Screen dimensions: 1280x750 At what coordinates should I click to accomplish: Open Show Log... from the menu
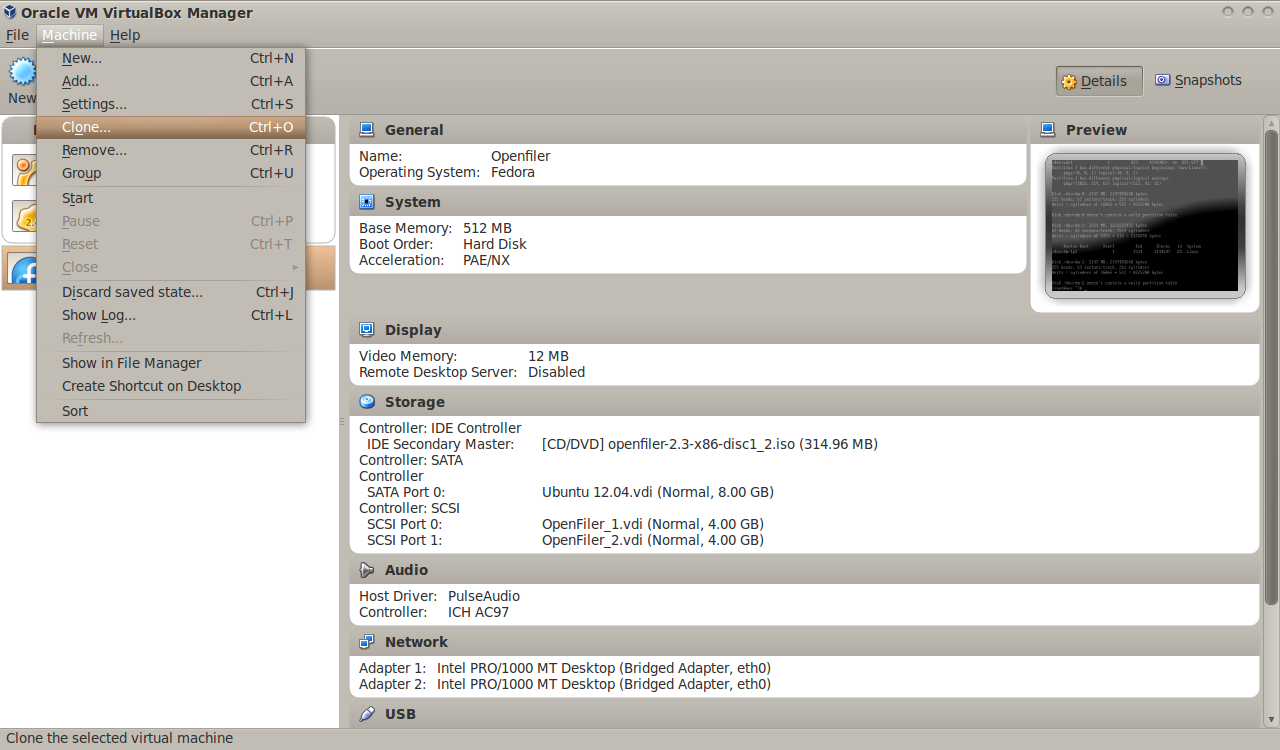(171, 315)
